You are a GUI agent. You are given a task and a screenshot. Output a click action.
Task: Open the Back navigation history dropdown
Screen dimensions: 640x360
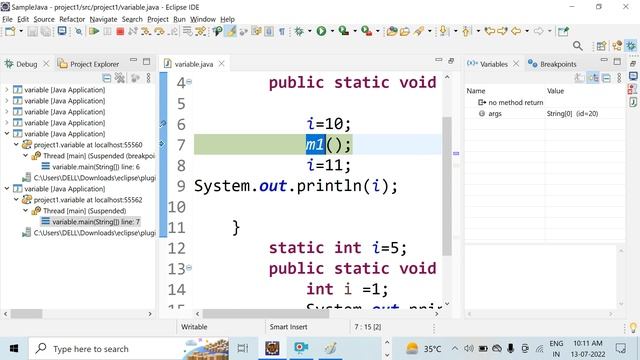pyautogui.click(x=527, y=31)
